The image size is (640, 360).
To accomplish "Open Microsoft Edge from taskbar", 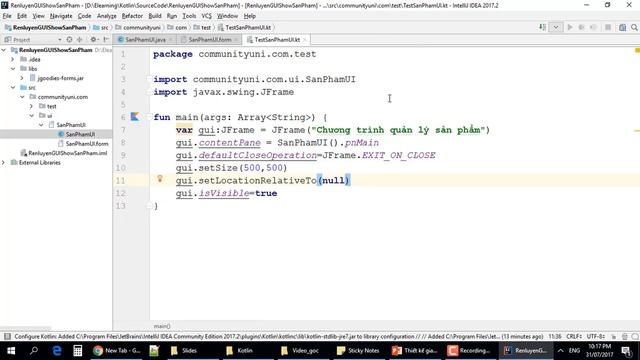I will 57,351.
